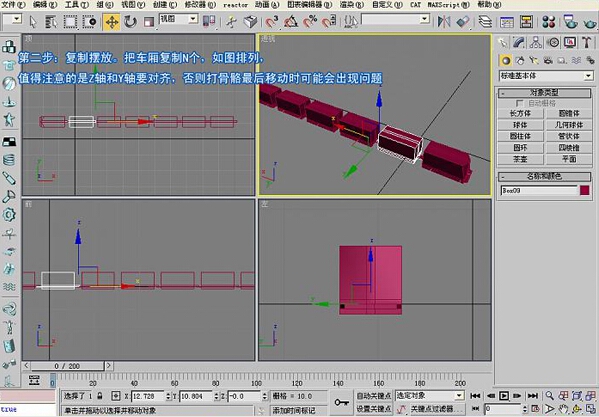Switch to Motion panel tab
The width and height of the screenshot is (599, 417).
point(553,42)
